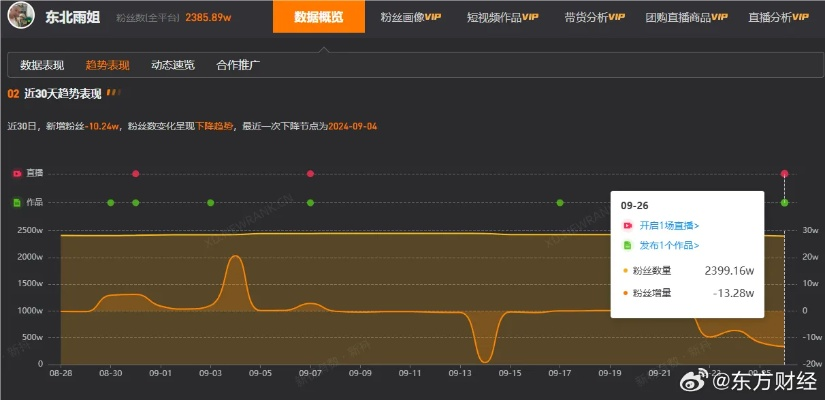The height and width of the screenshot is (400, 825).
Task: Click the 作品 marker at 09-07
Action: (310, 203)
